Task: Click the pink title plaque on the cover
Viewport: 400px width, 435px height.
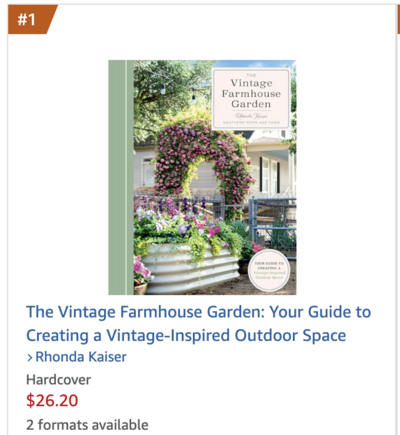Action: pyautogui.click(x=251, y=99)
